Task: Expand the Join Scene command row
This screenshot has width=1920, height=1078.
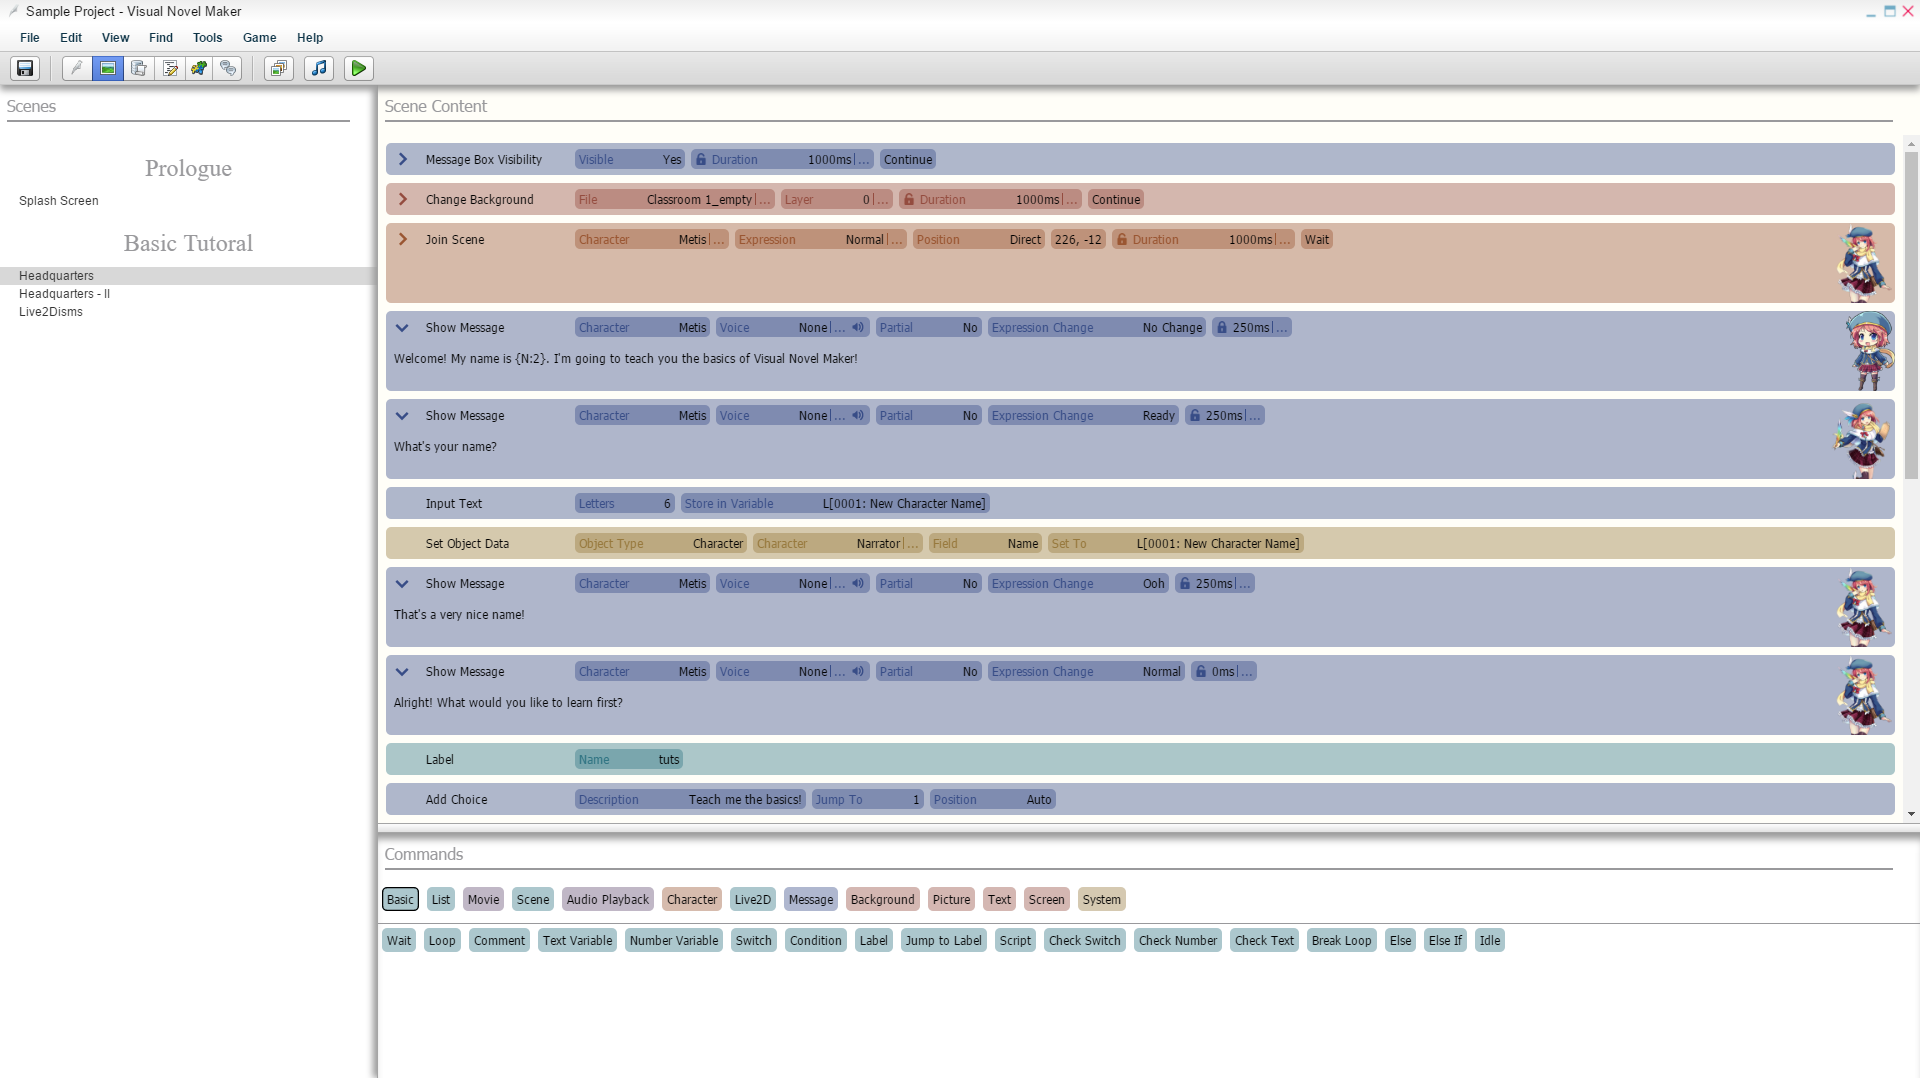Action: 403,240
